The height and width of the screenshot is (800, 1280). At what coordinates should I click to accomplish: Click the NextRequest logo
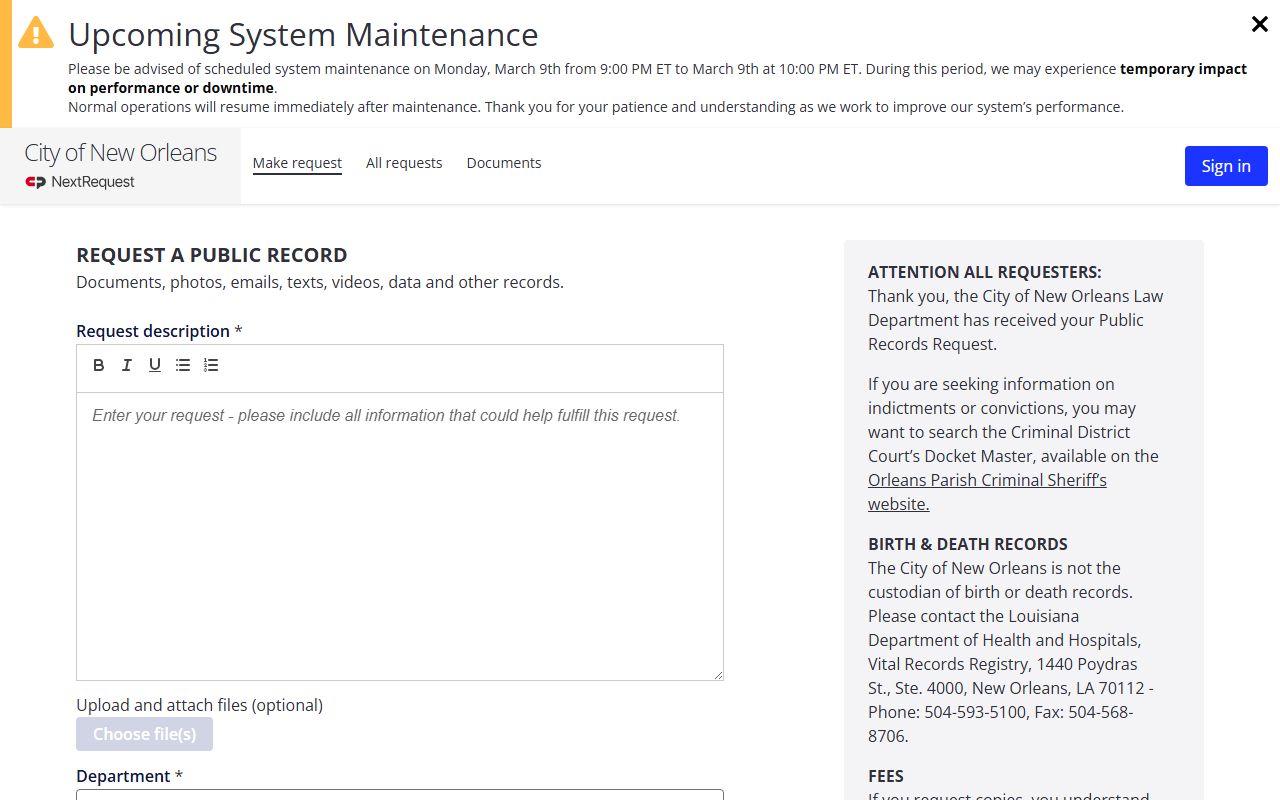click(80, 182)
